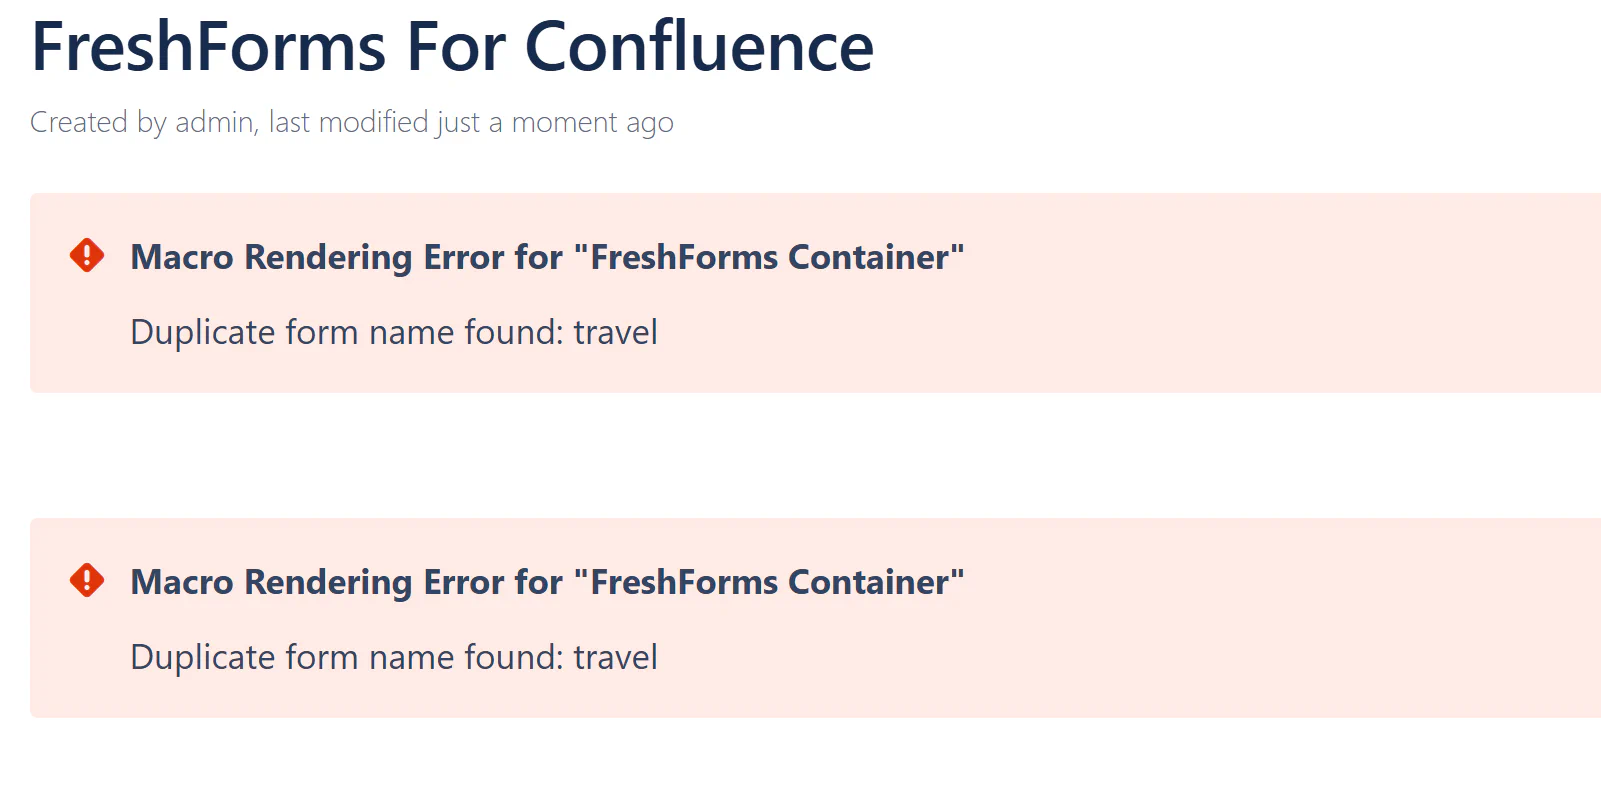Click the word "travel" in the lower error
Viewport: 1601px width, 789px height.
pos(615,657)
